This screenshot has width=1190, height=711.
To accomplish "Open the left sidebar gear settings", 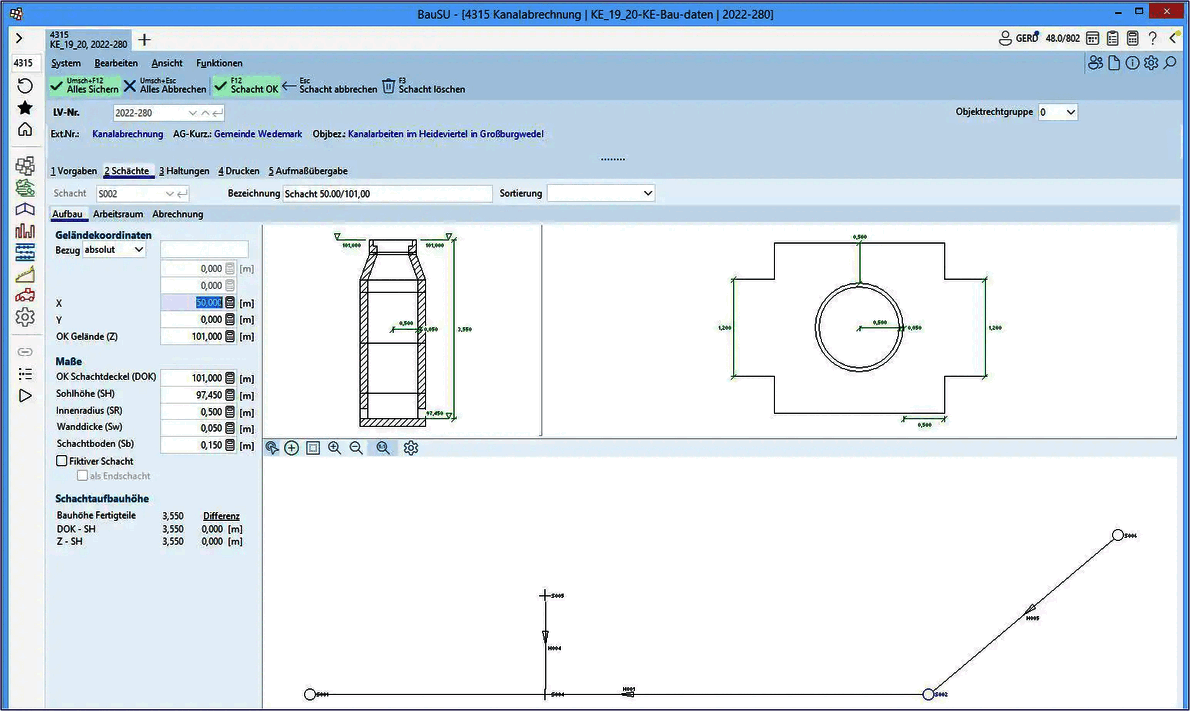I will [x=25, y=316].
